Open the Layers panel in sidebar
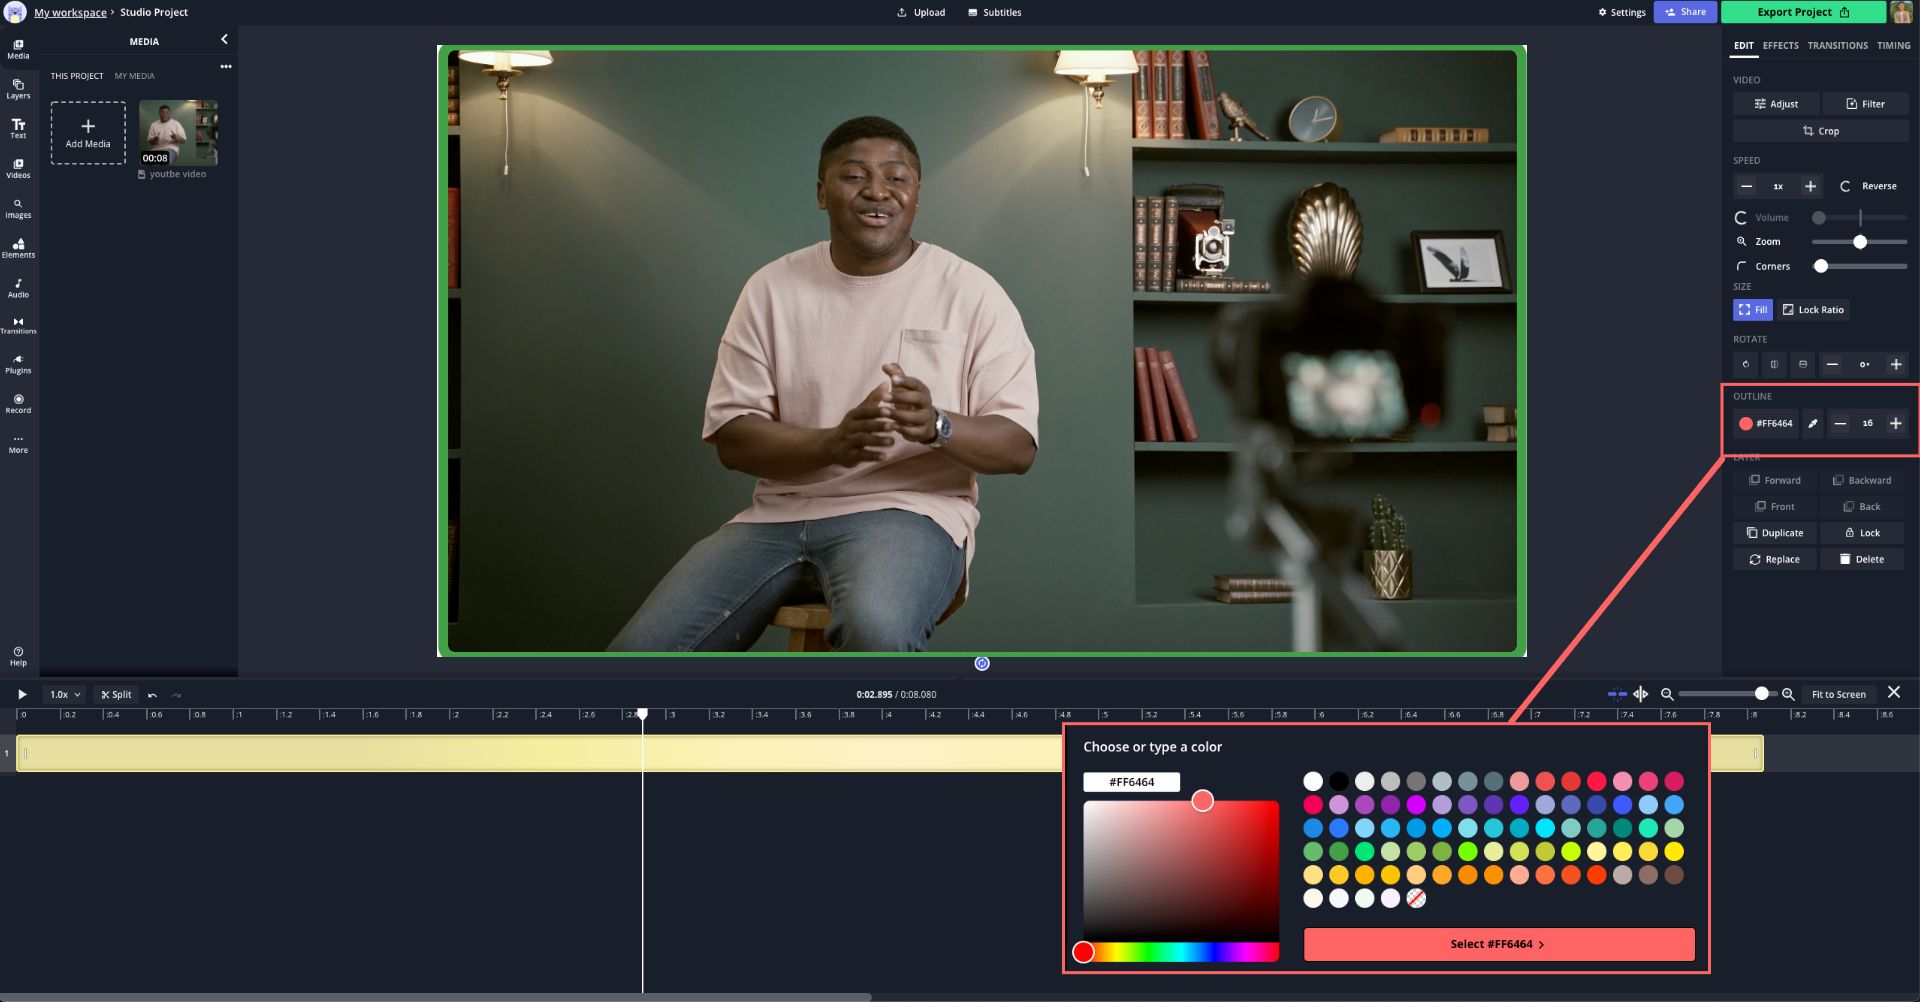Screen dimensions: 1920x1002 click(18, 89)
